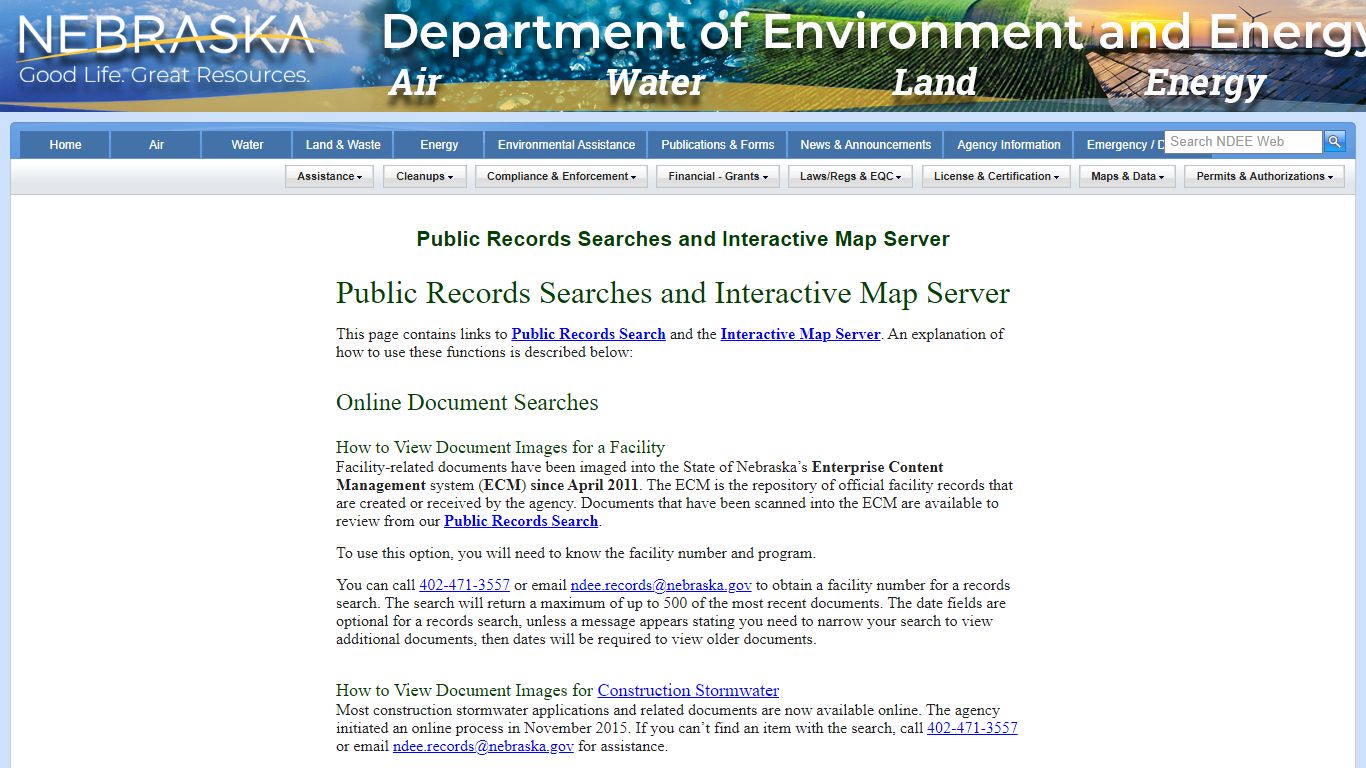Click the Online Document Searches heading
The image size is (1366, 768).
467,402
